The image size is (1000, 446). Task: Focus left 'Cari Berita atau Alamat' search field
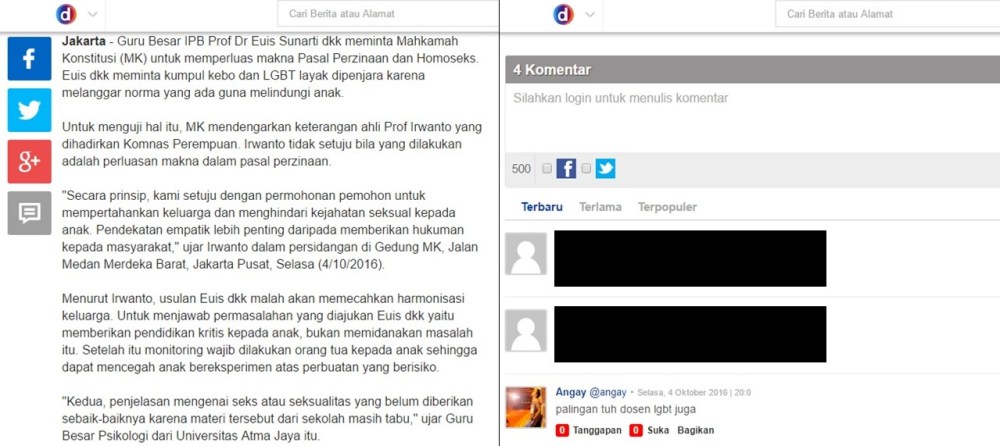(x=388, y=14)
